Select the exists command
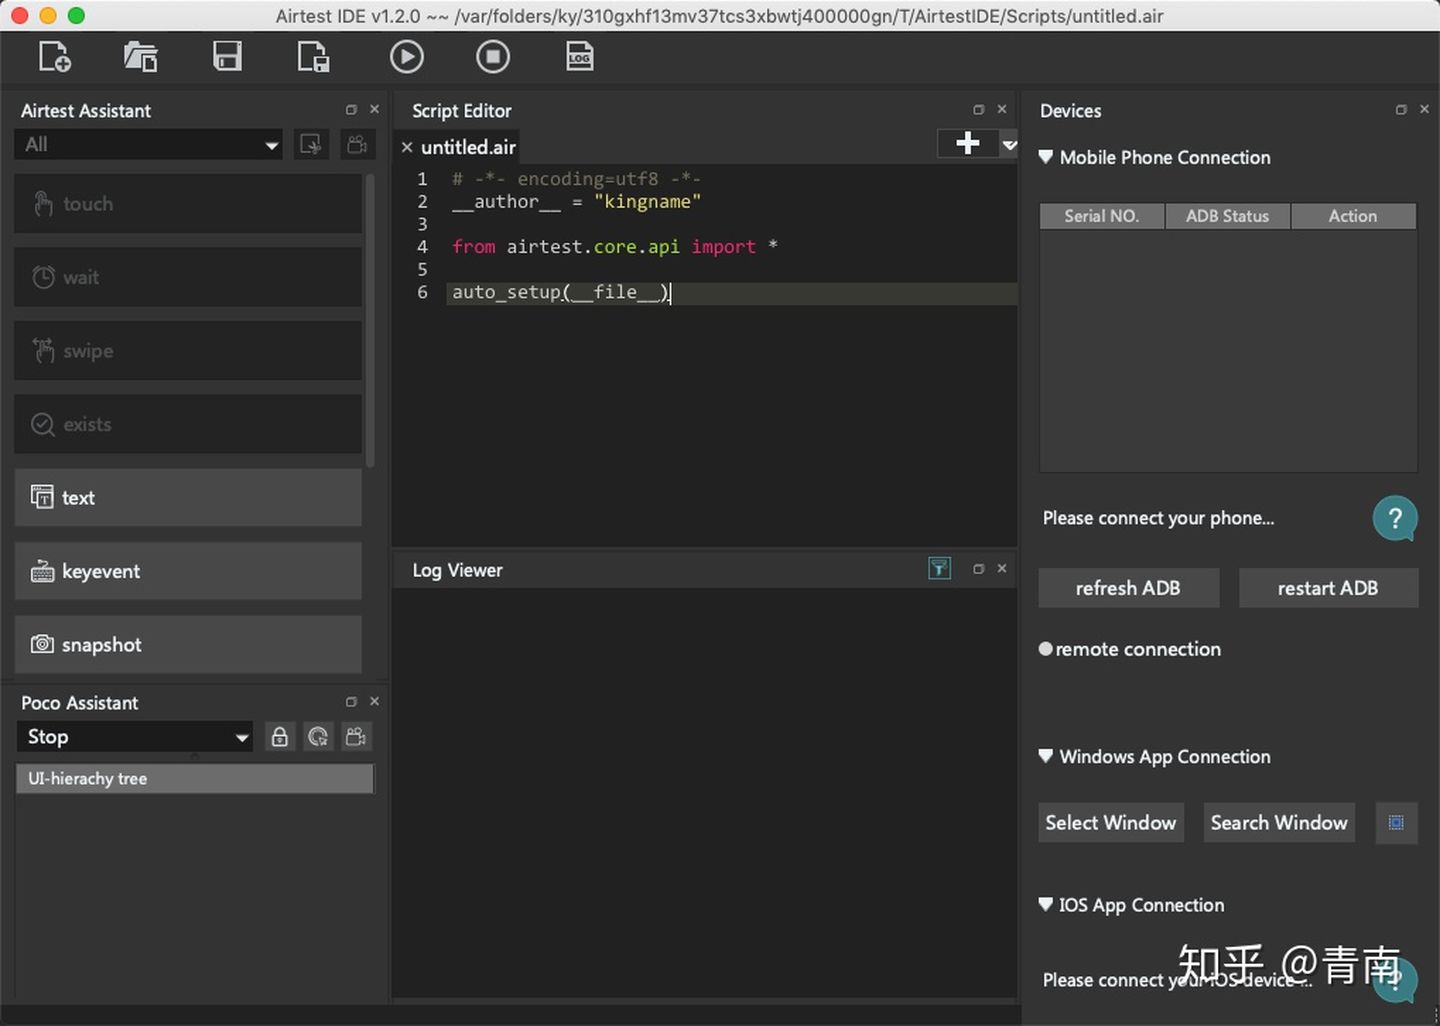 (x=188, y=424)
